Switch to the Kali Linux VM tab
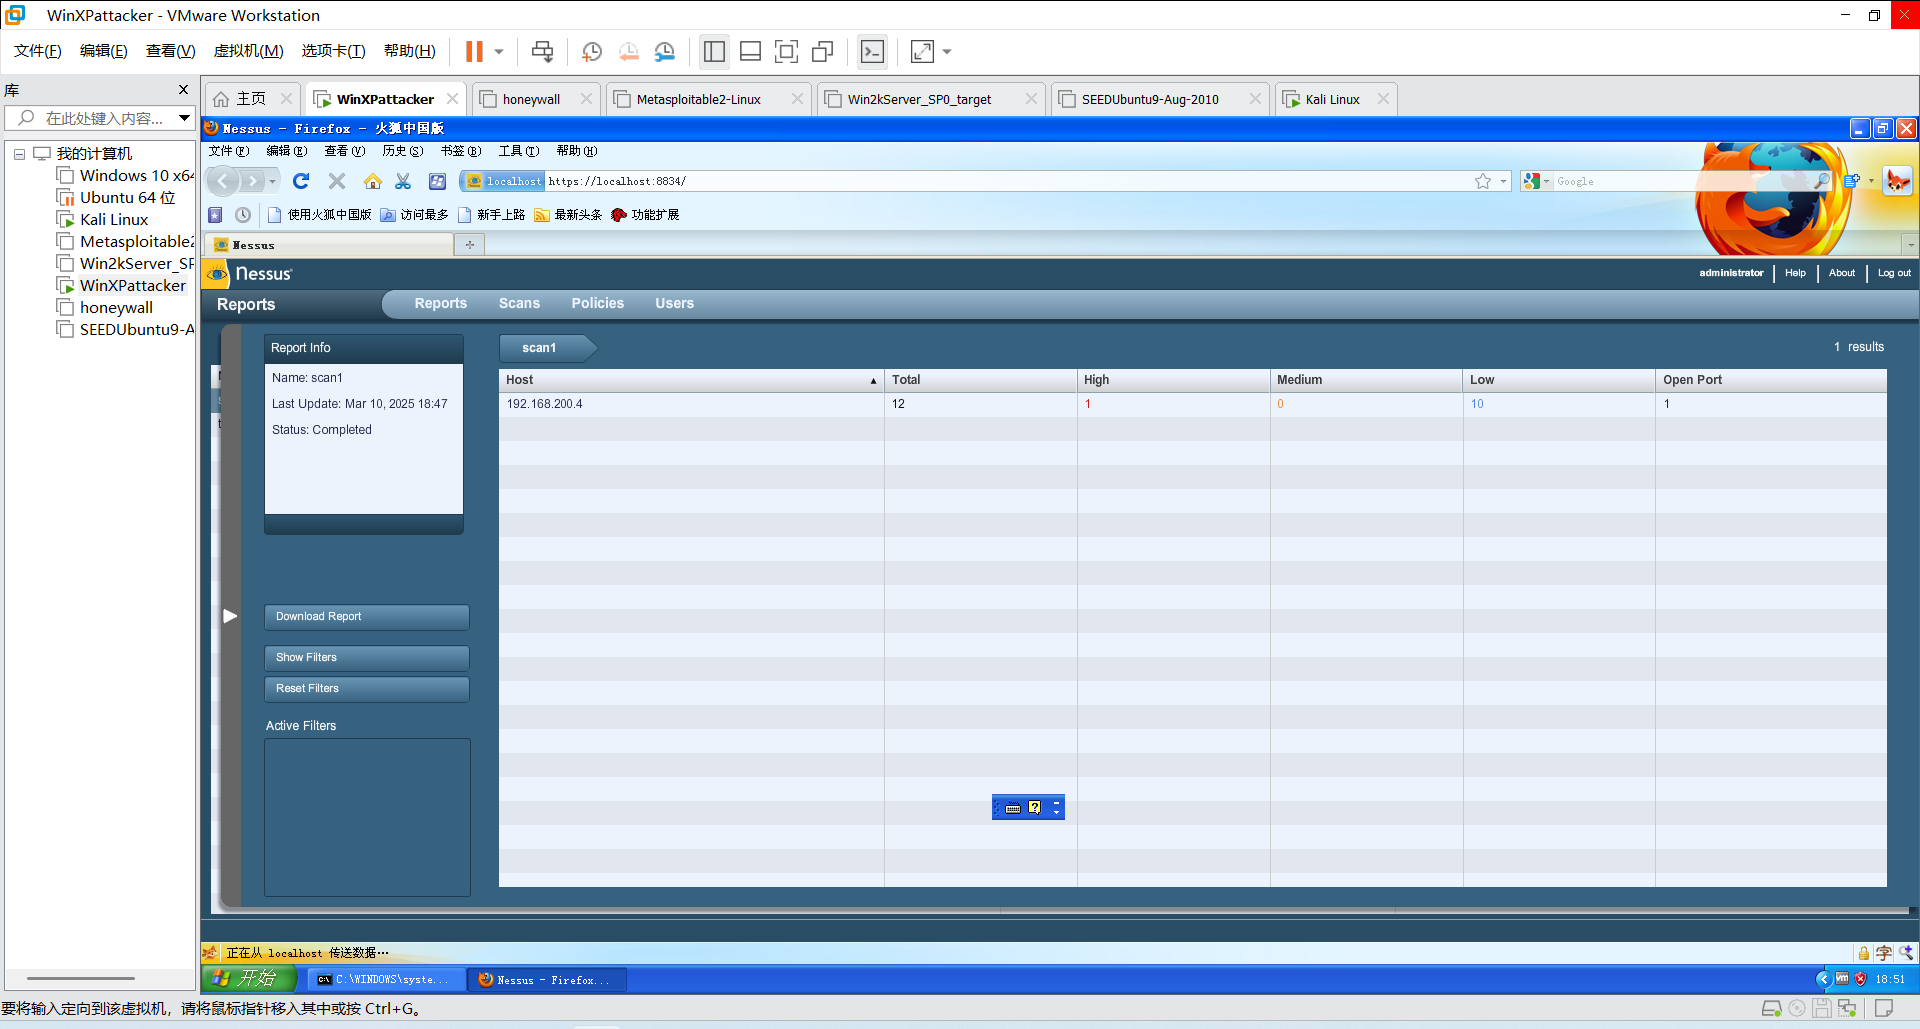This screenshot has height=1029, width=1920. coord(1332,99)
